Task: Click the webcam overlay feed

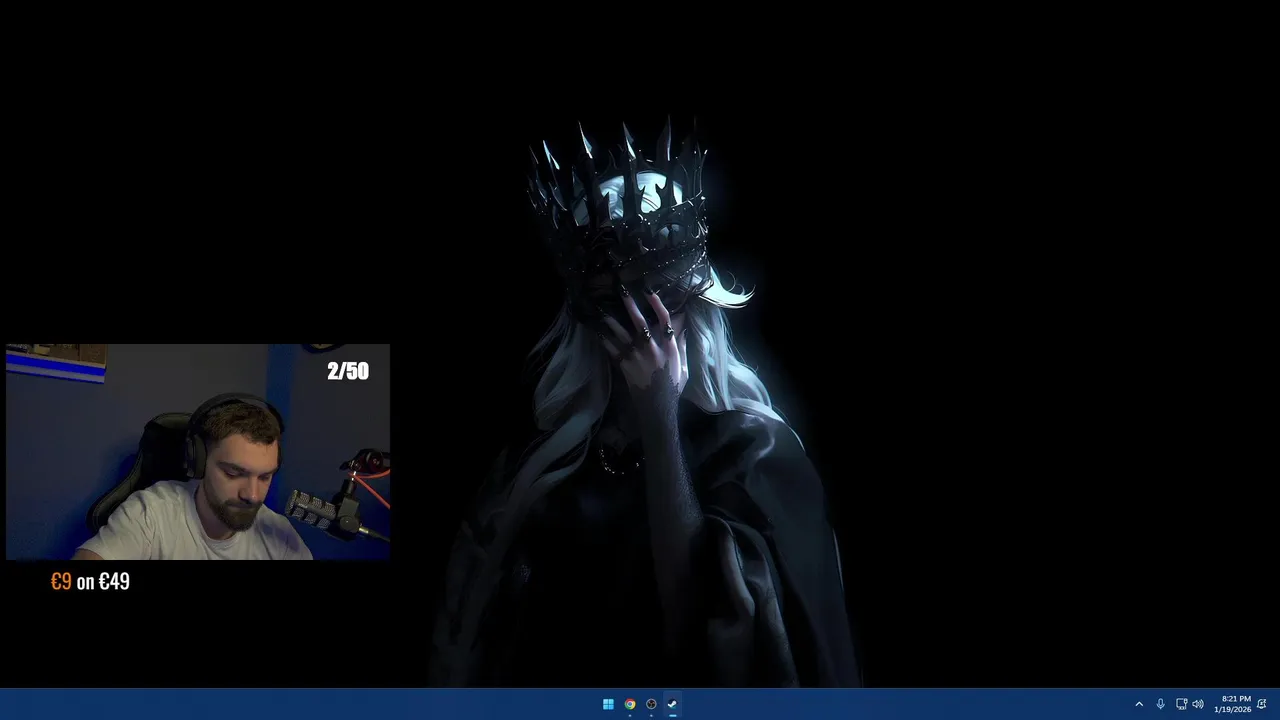Action: (198, 452)
